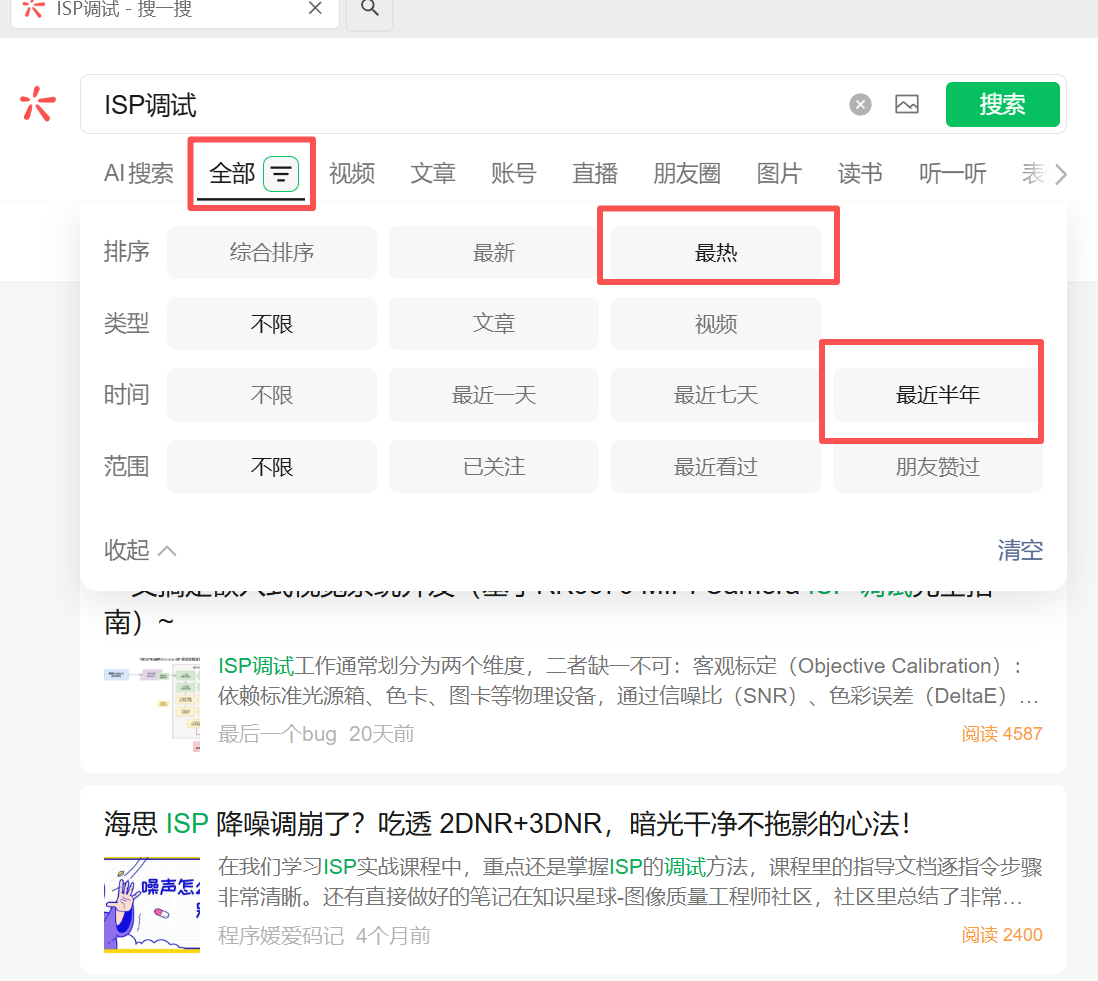Open the 文章 tab in the tab bar
Image resolution: width=1098 pixels, height=981 pixels.
(x=433, y=173)
